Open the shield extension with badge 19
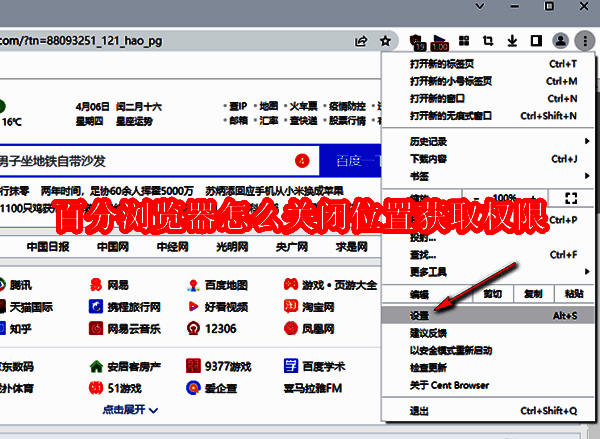 (417, 42)
